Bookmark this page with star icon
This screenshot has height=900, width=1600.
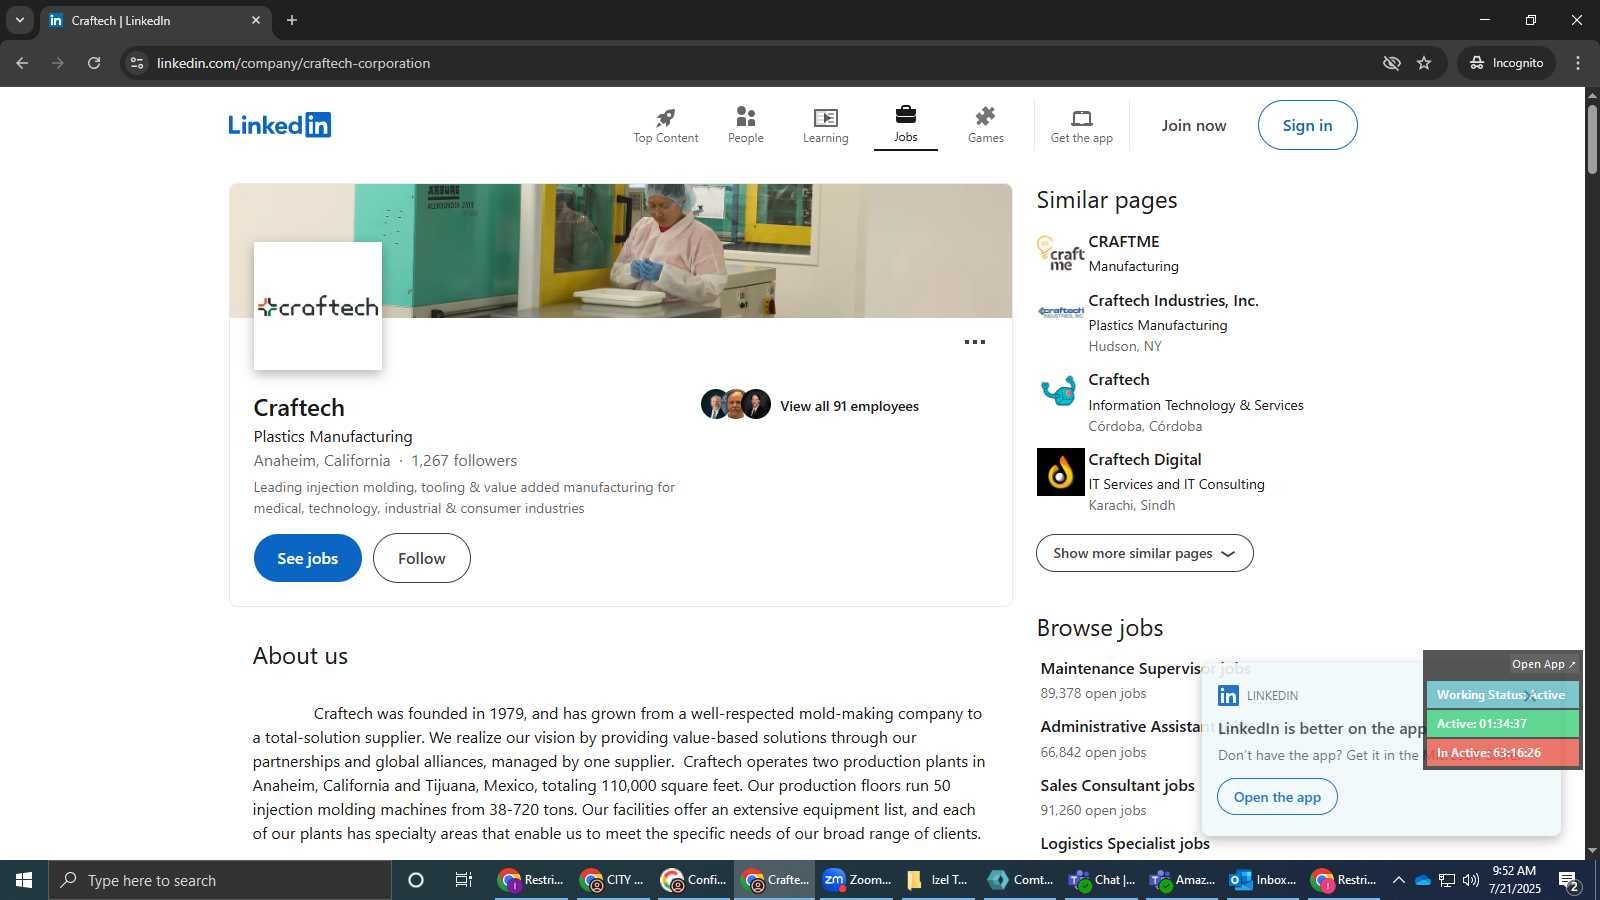click(x=1424, y=63)
